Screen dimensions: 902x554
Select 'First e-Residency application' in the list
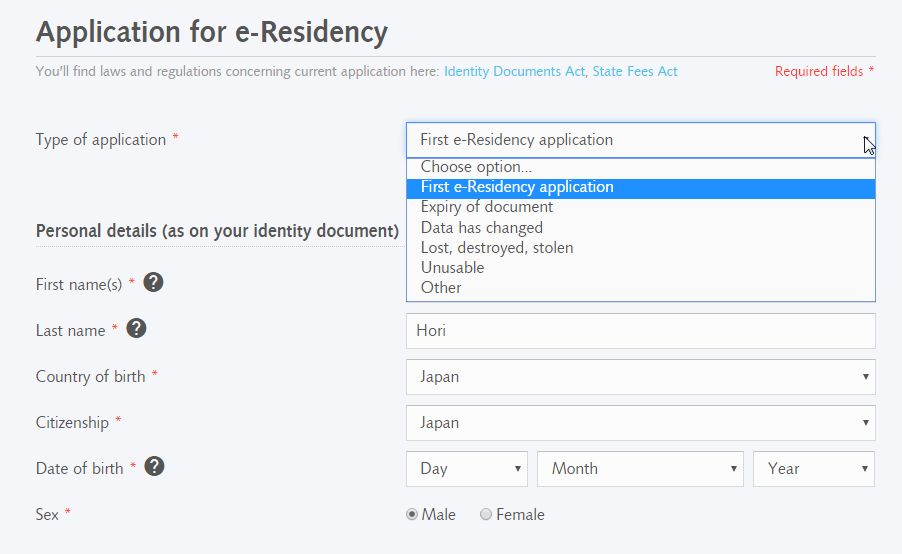[641, 188]
